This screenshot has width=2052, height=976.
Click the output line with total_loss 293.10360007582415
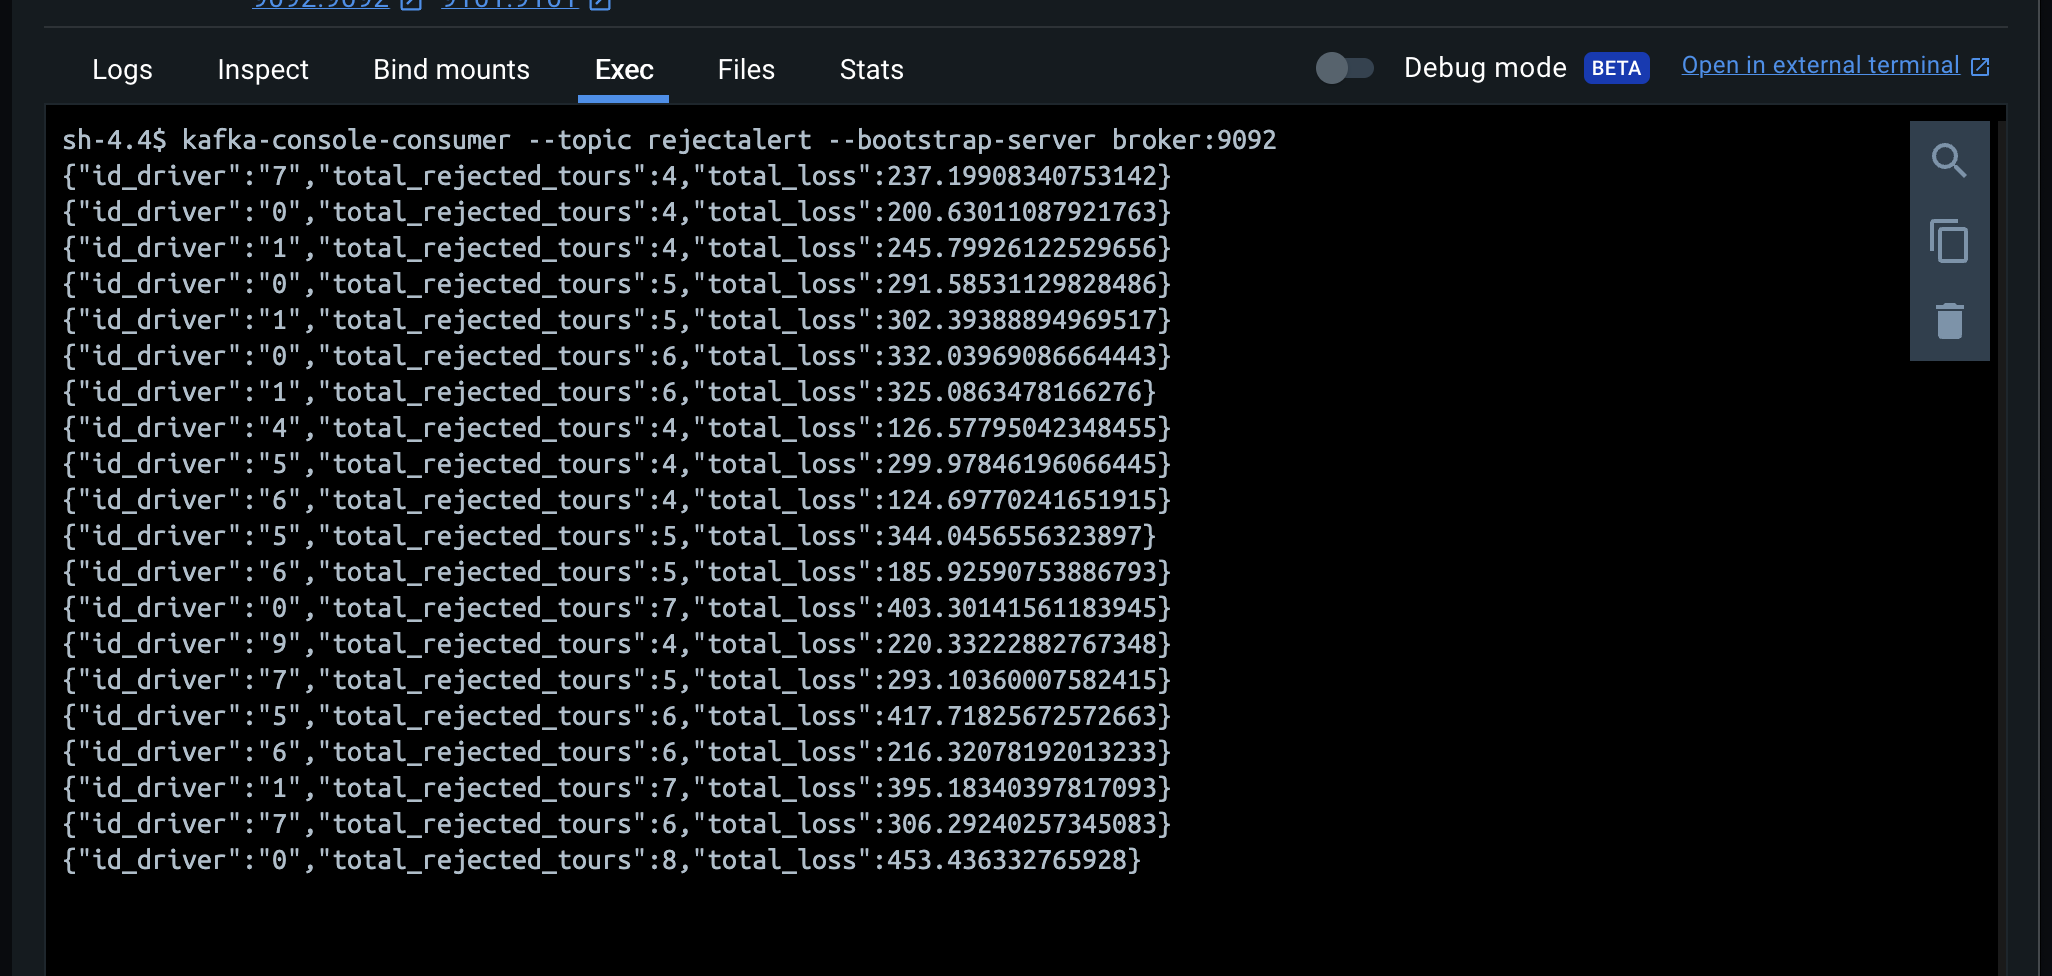click(x=616, y=680)
